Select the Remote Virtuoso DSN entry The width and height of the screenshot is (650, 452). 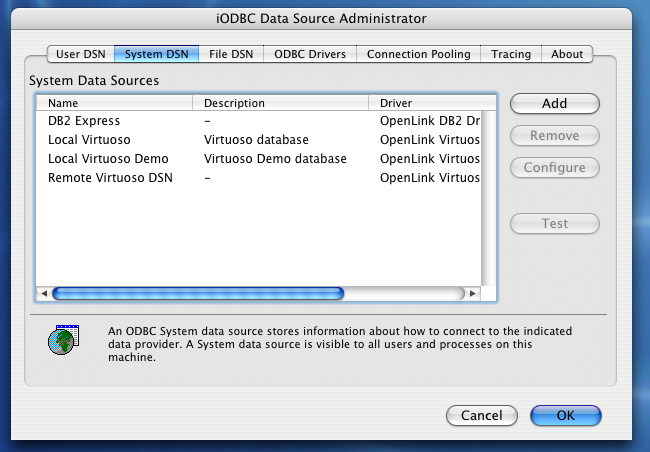110,178
